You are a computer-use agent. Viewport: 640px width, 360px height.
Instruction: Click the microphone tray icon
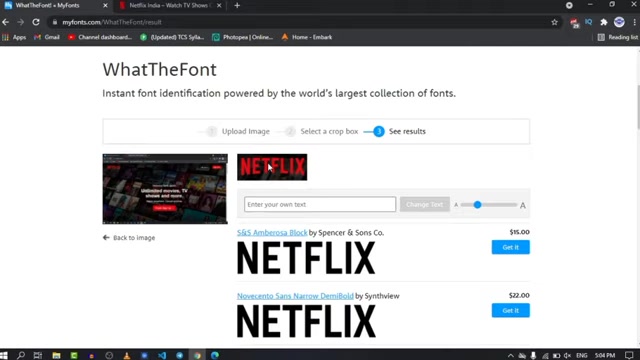[x=533, y=356]
